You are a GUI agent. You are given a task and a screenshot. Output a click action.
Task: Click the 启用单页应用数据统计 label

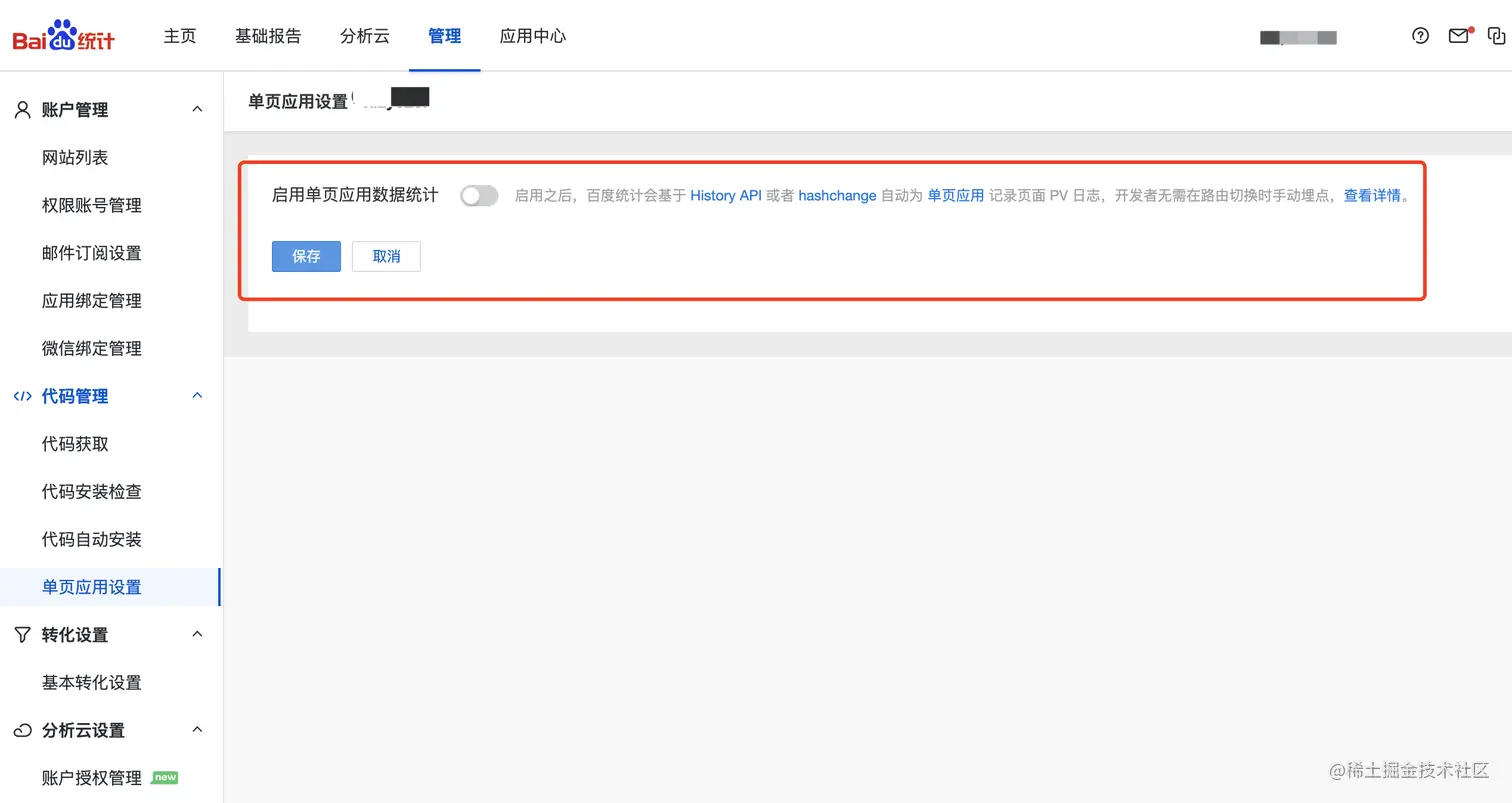(x=355, y=195)
